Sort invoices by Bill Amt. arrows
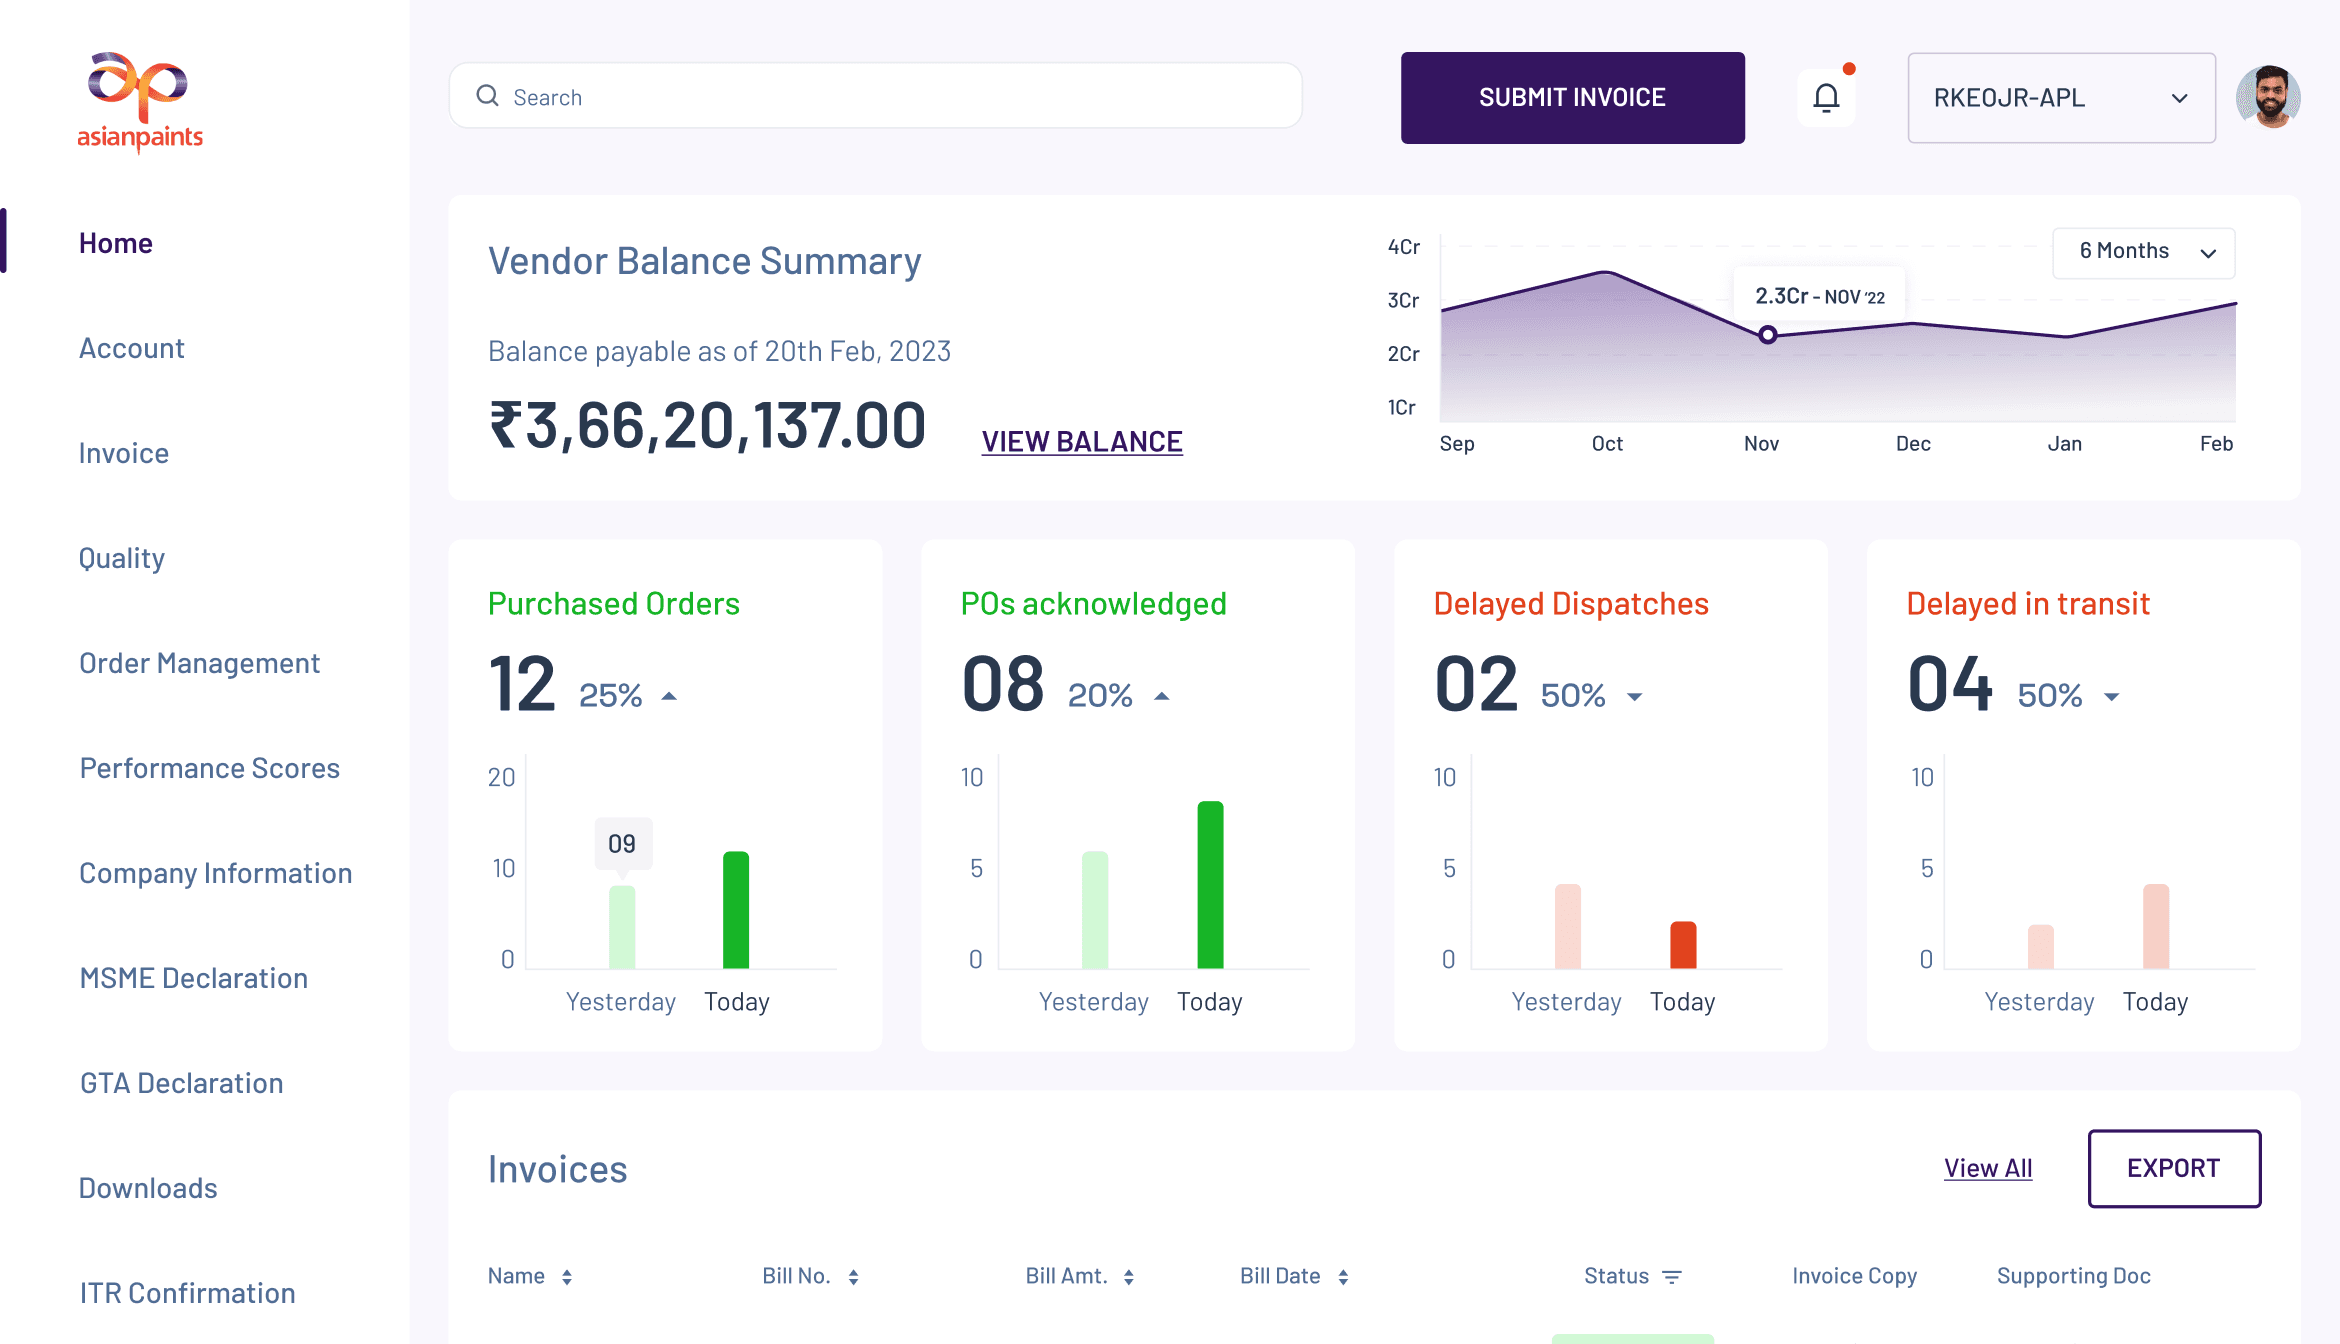 click(1129, 1277)
